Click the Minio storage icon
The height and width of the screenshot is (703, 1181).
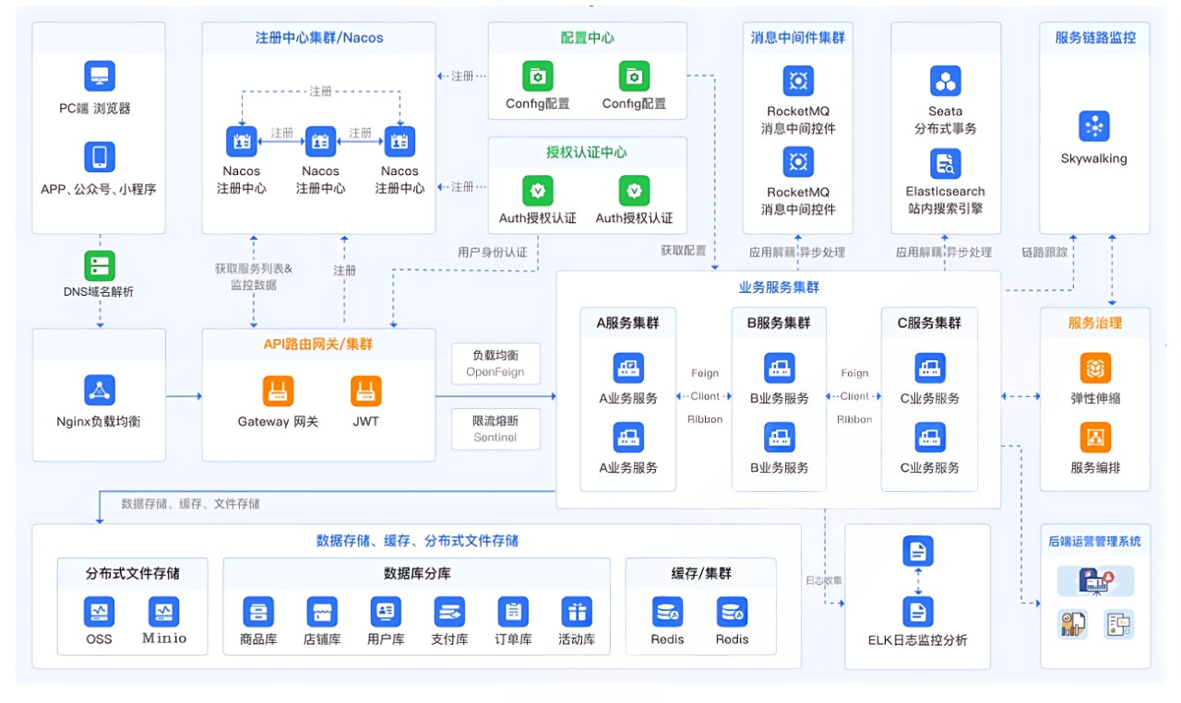click(x=164, y=611)
